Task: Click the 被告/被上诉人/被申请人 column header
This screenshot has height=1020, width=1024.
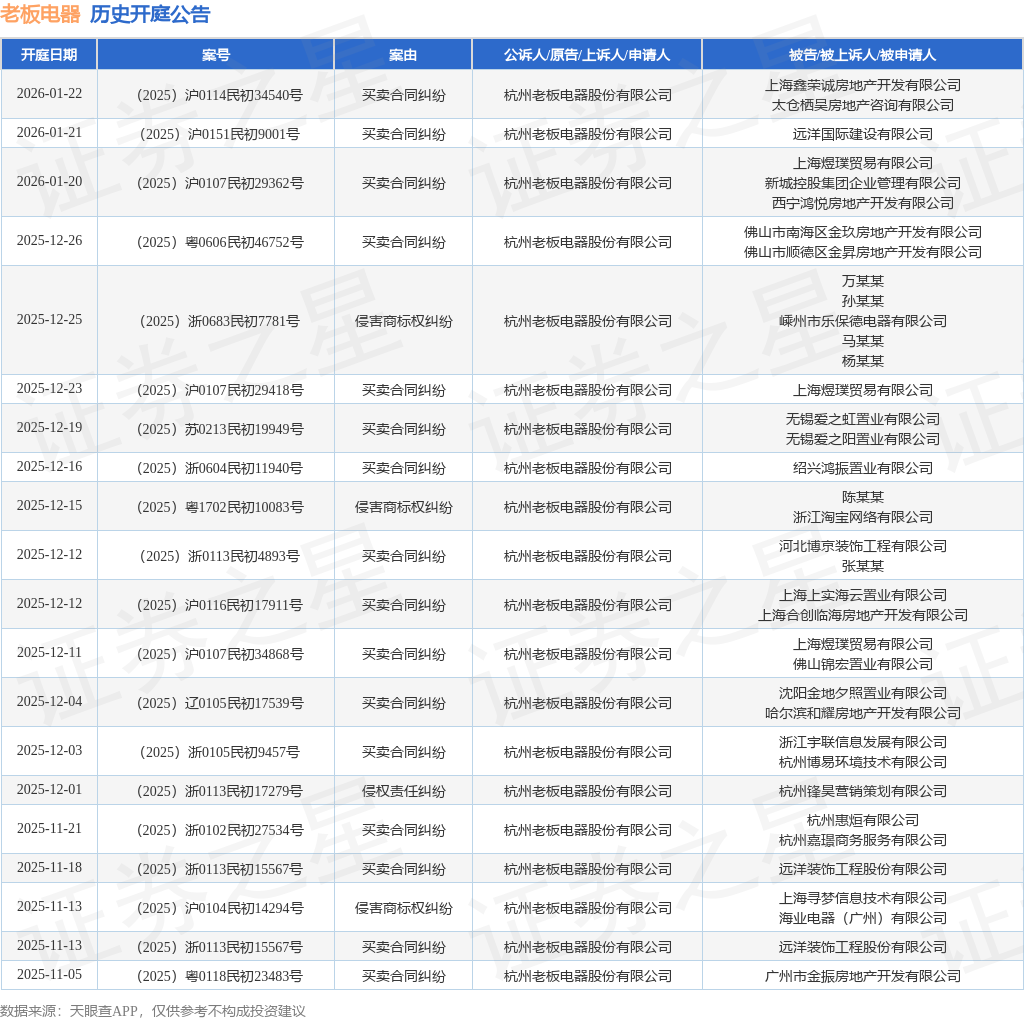Action: [x=863, y=55]
